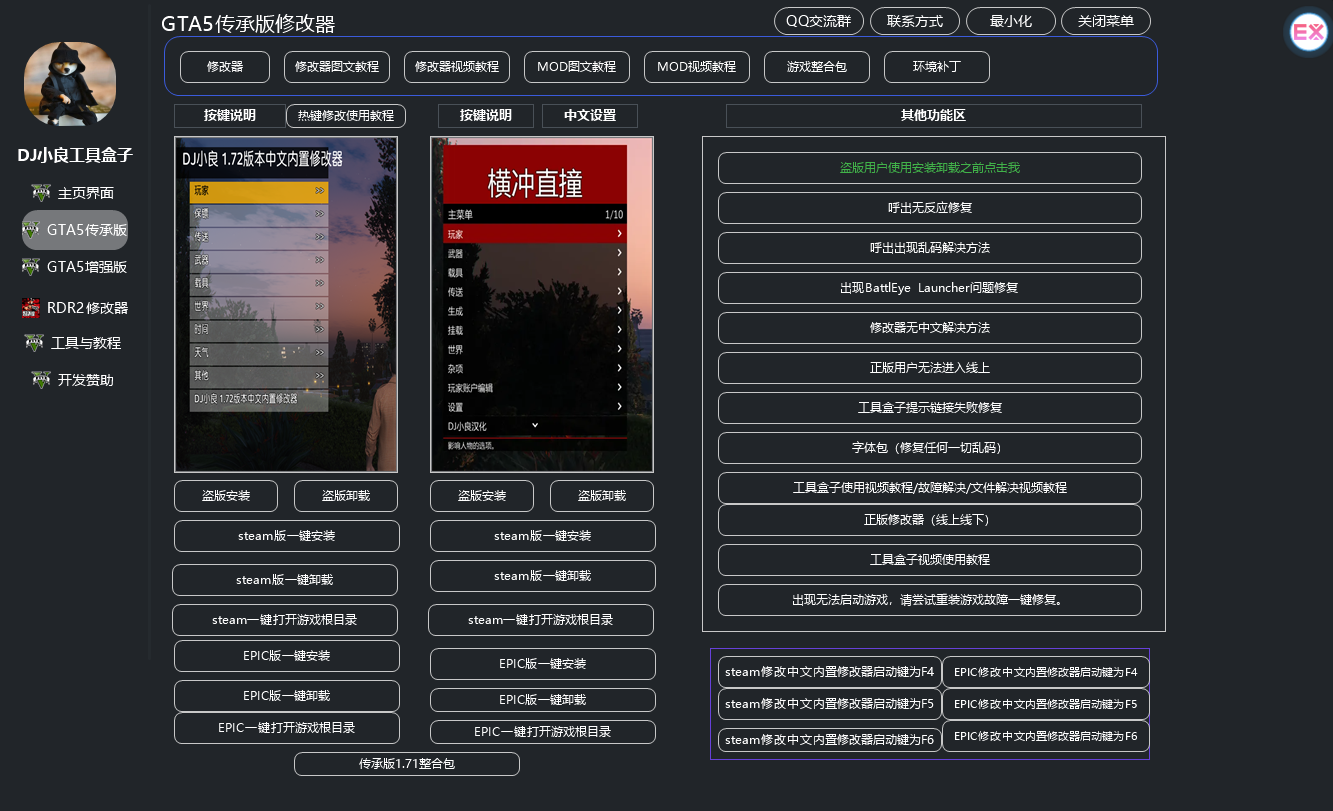This screenshot has height=811, width=1333.
Task: Click the GTA icon beside 主页界面
Action: (40, 193)
